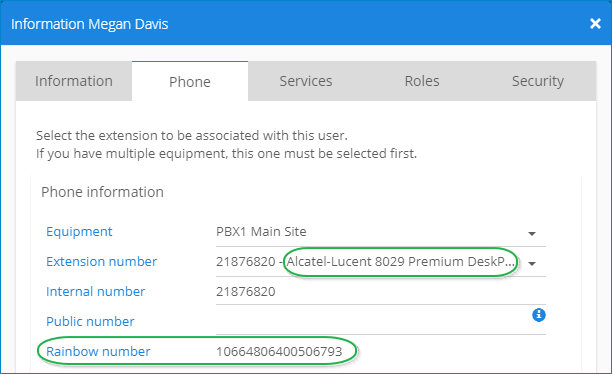Expand the Extension number dropdown arrow
612x374 pixels.
[532, 264]
